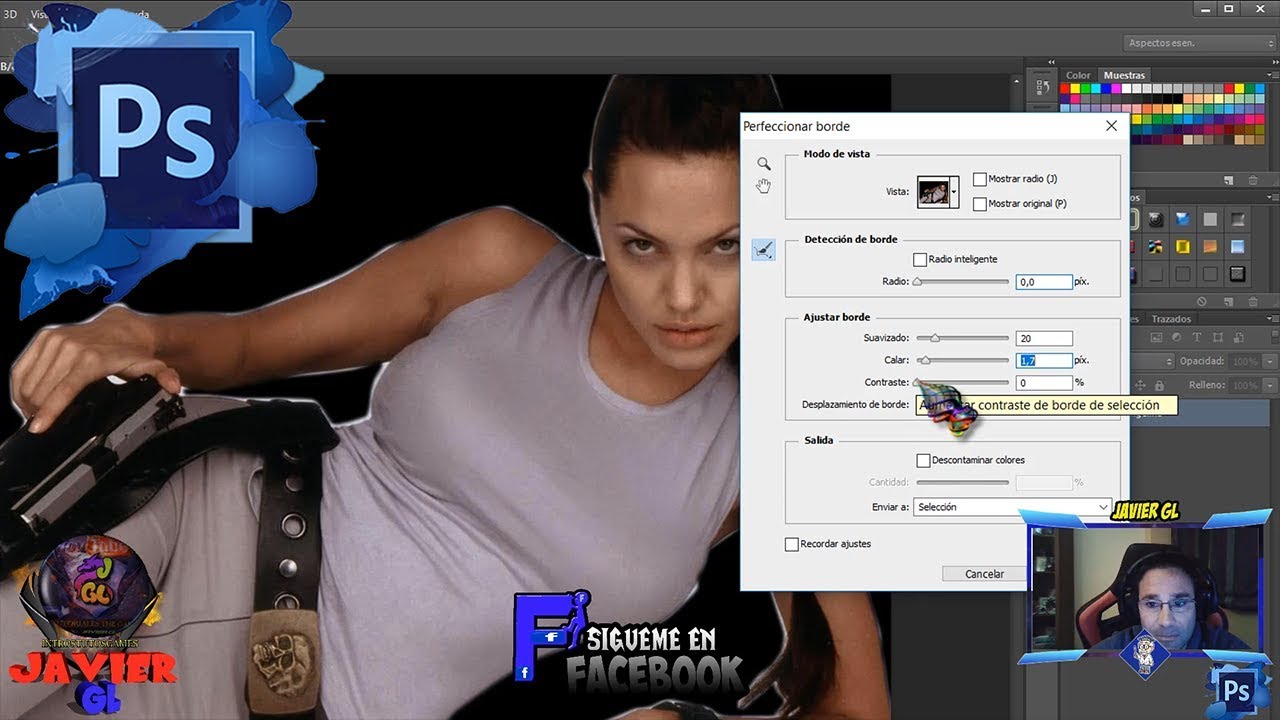The width and height of the screenshot is (1280, 720).
Task: Click the adjustment layer filter icon
Action: [x=1176, y=338]
